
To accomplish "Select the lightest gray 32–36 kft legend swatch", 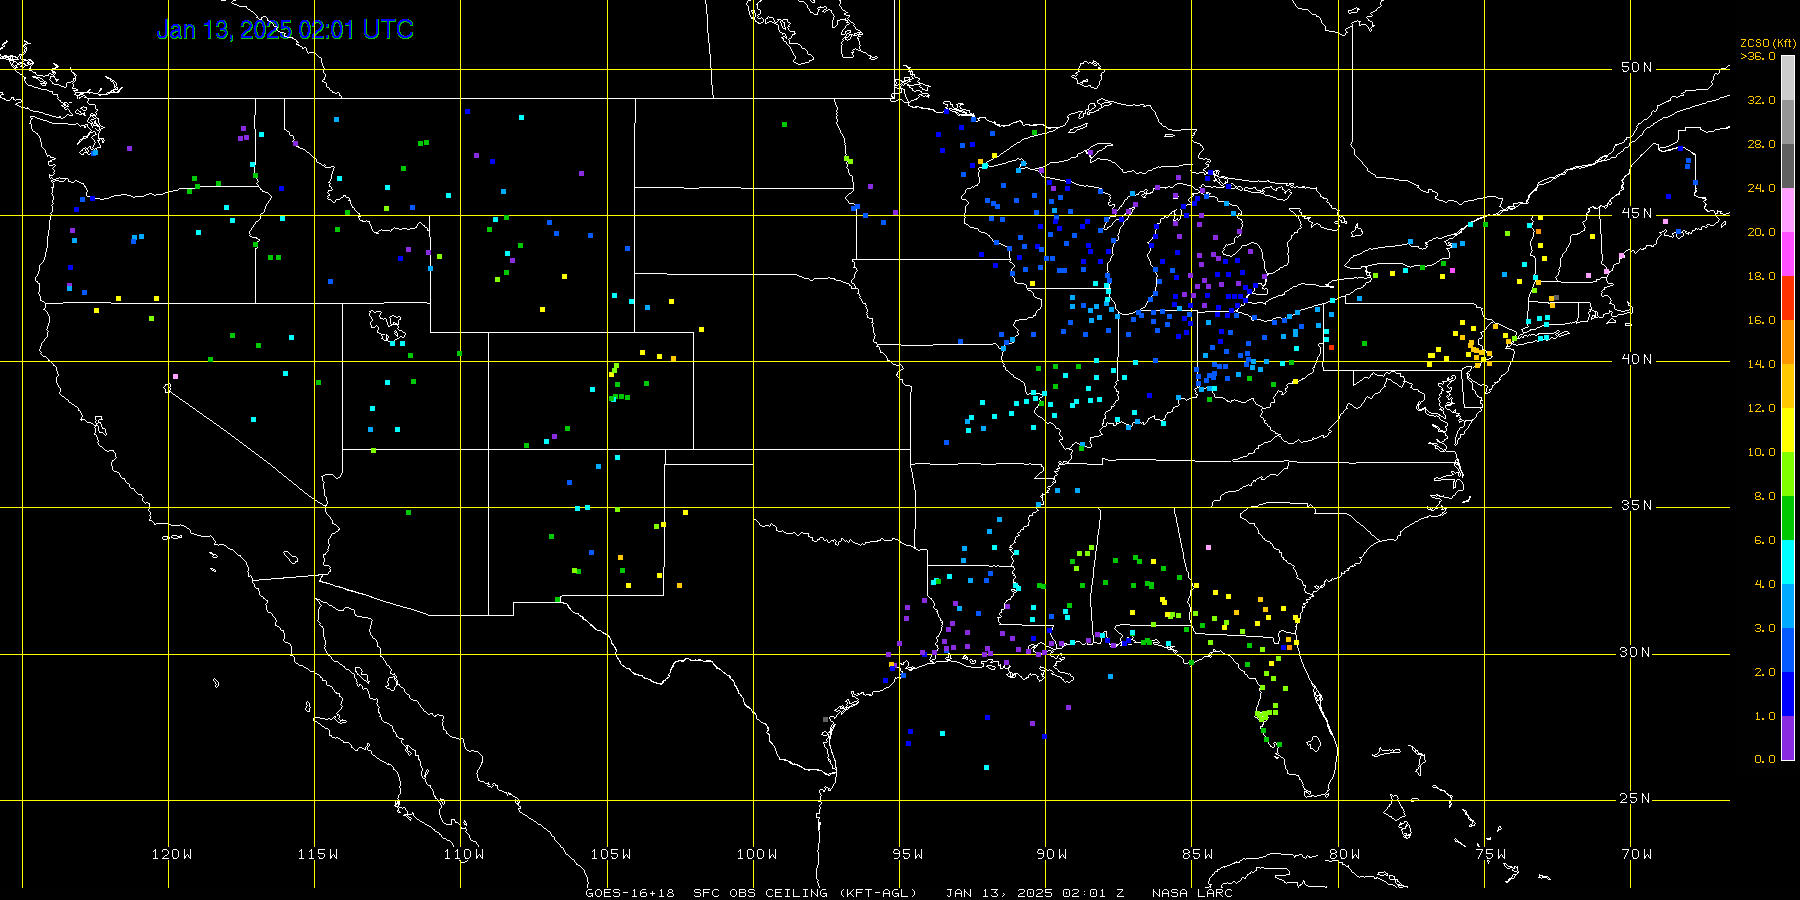I will pyautogui.click(x=1788, y=78).
